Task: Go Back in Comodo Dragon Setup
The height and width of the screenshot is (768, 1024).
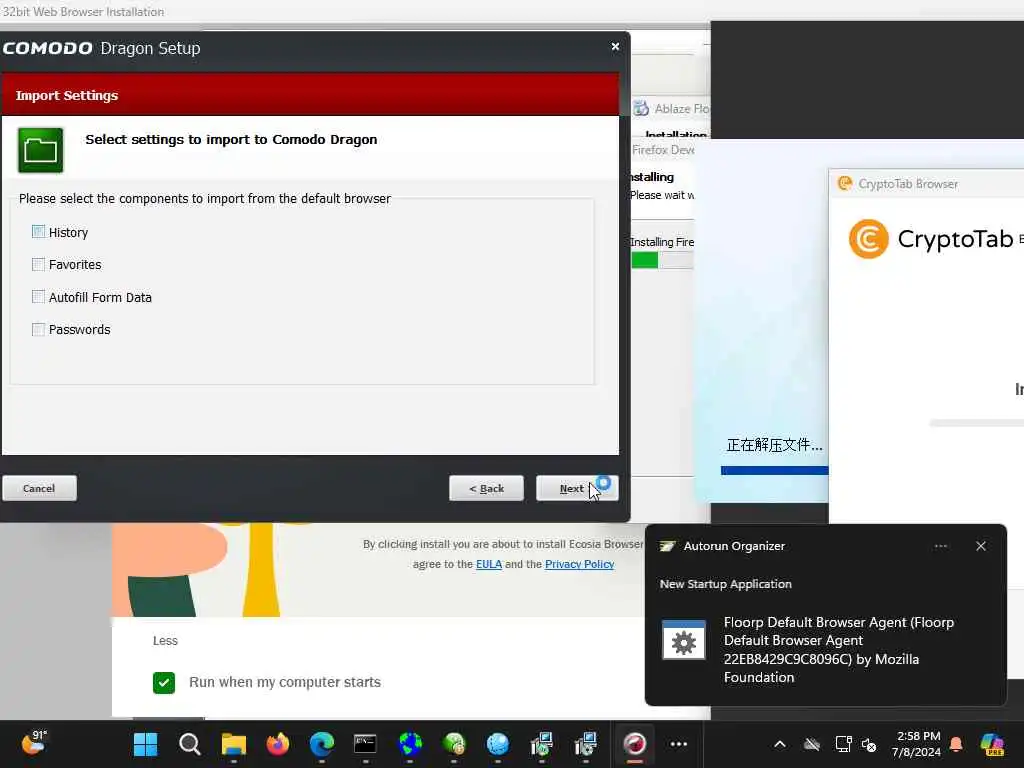Action: pos(486,488)
